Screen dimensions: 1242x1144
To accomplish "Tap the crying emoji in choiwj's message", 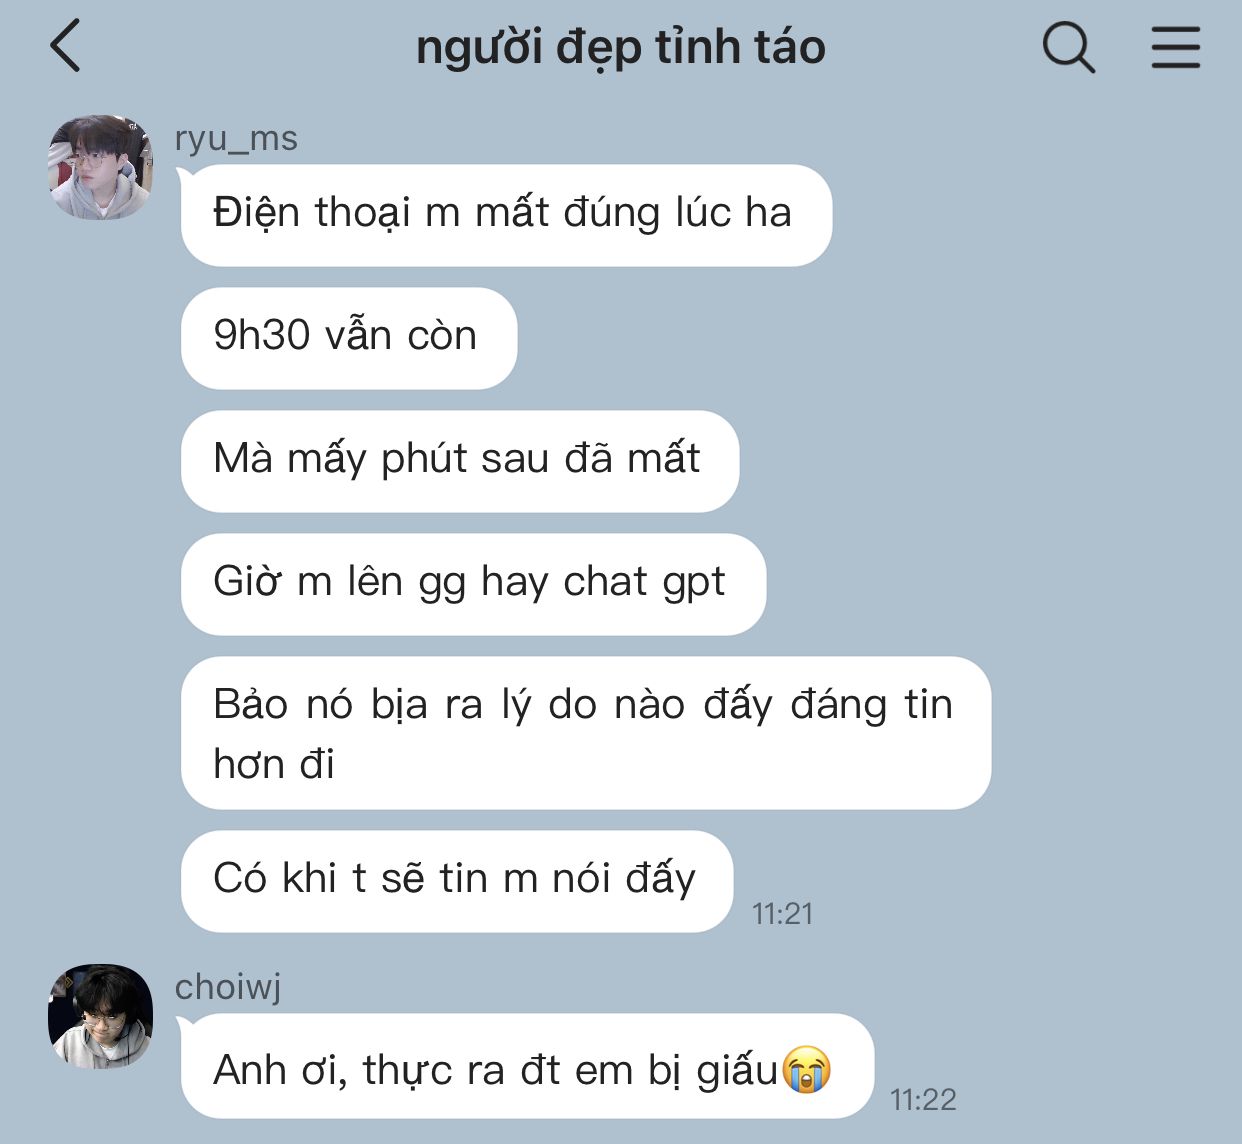I will 806,1069.
